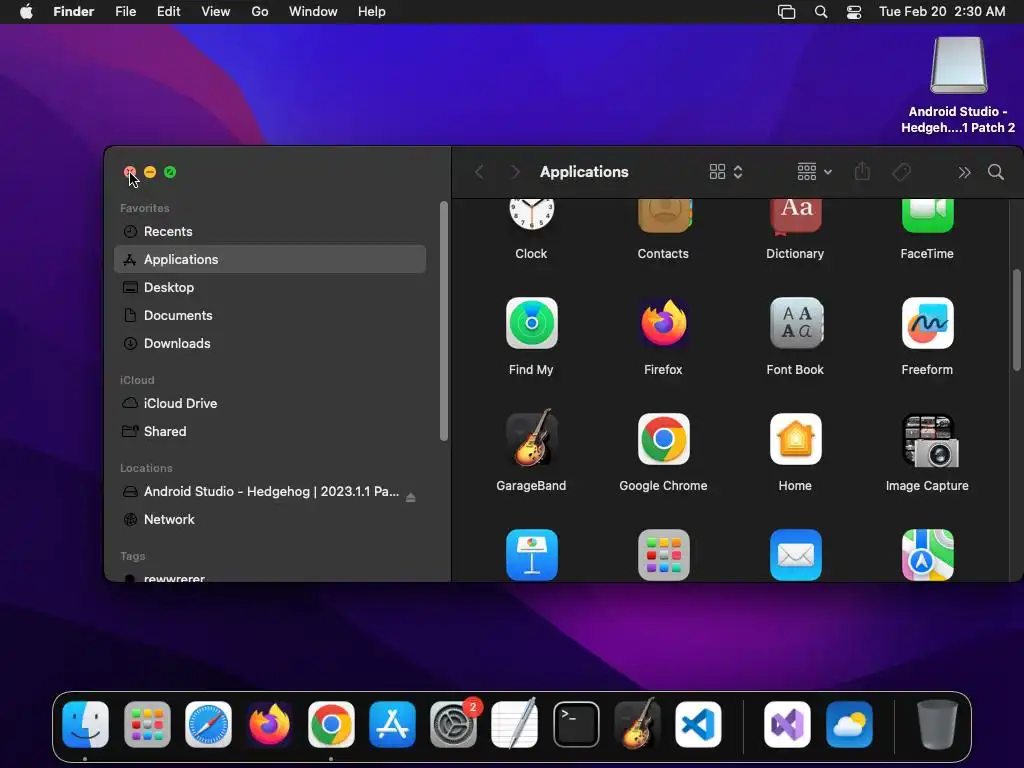The height and width of the screenshot is (768, 1024).
Task: Select the Keynote app icon
Action: click(x=532, y=554)
